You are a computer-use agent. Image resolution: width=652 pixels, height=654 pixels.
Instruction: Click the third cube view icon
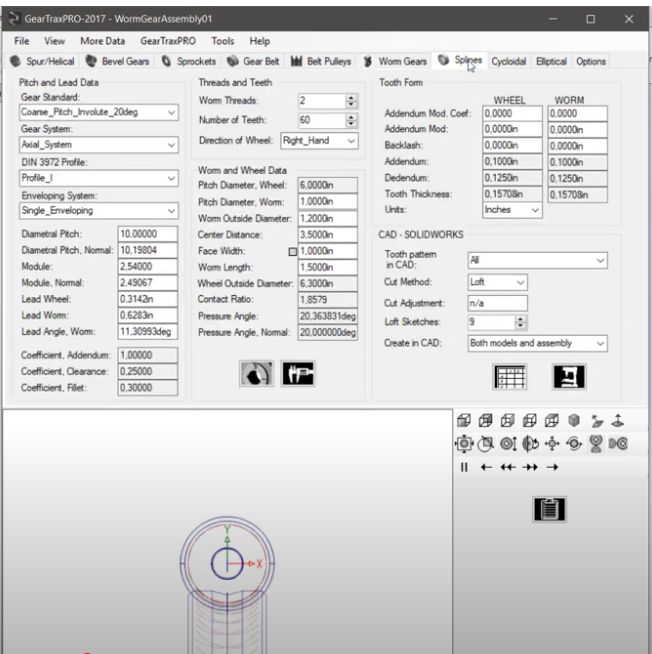point(508,420)
